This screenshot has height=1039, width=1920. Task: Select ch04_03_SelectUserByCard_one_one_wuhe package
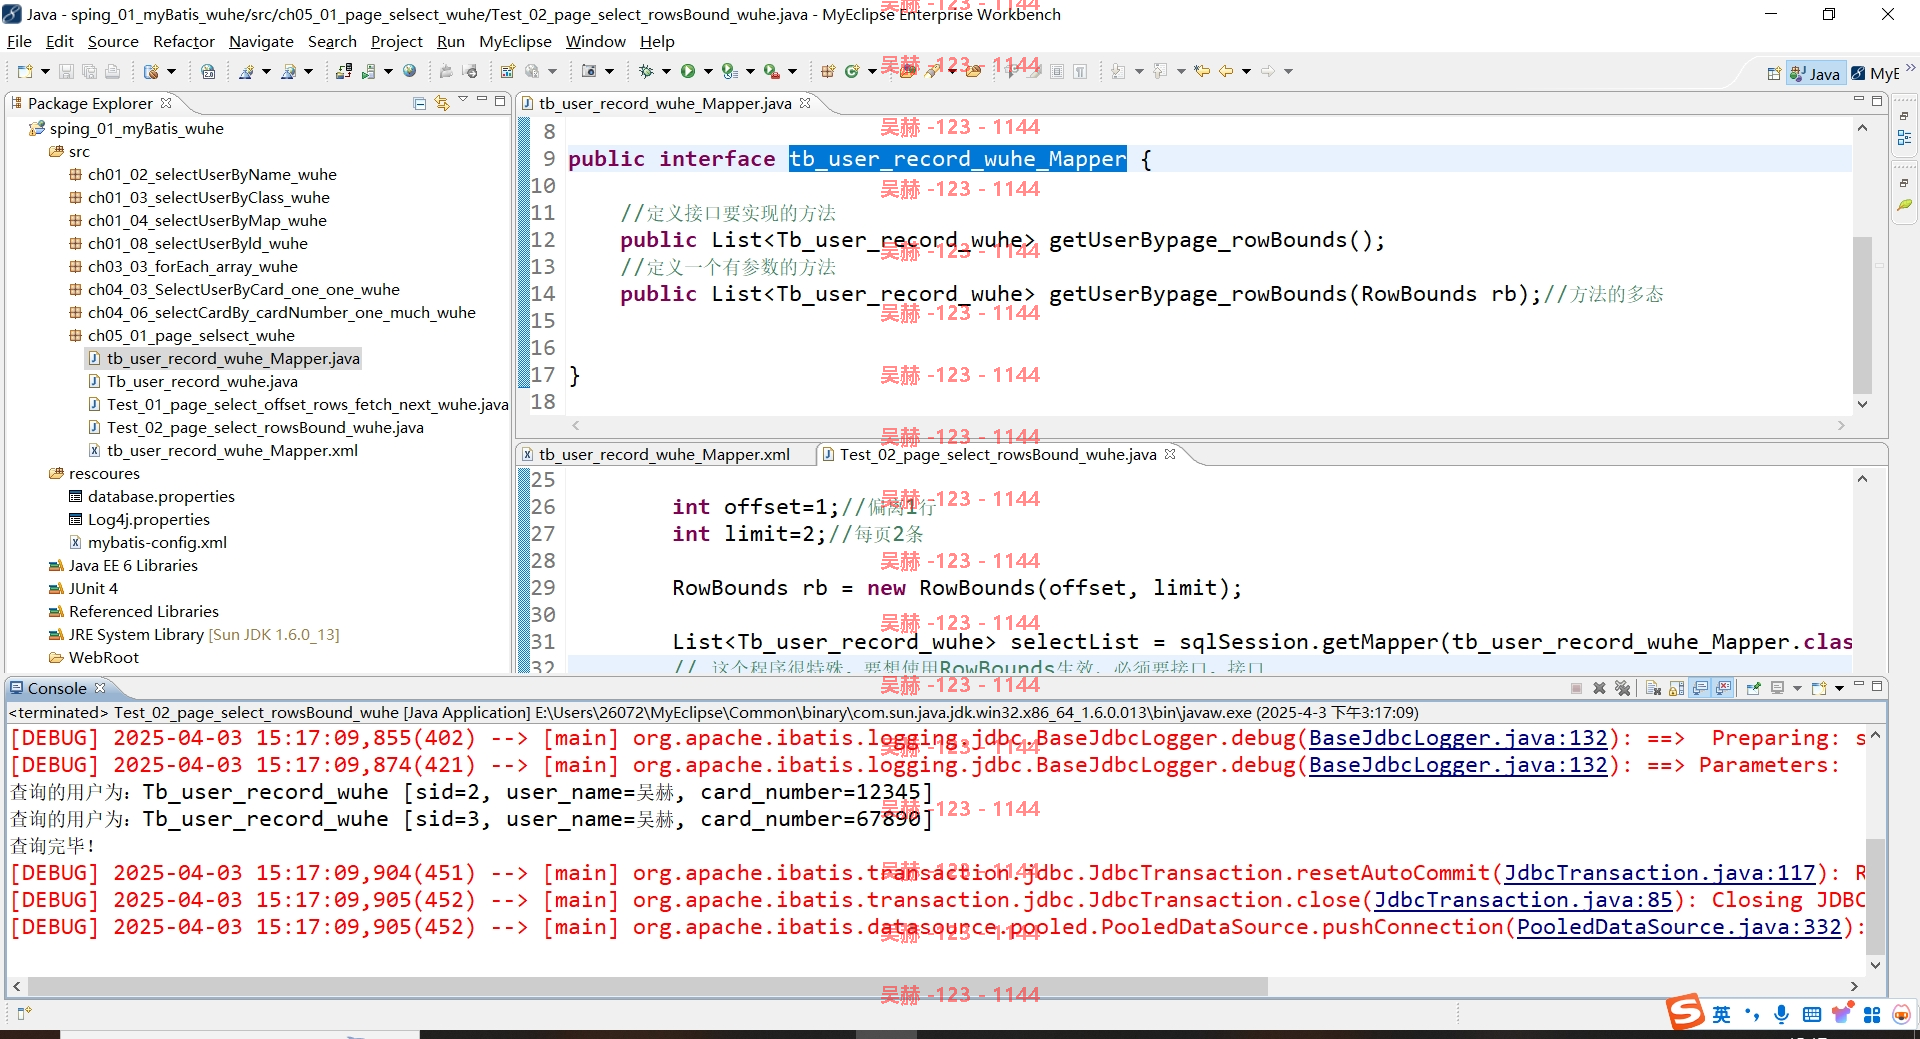tap(243, 289)
